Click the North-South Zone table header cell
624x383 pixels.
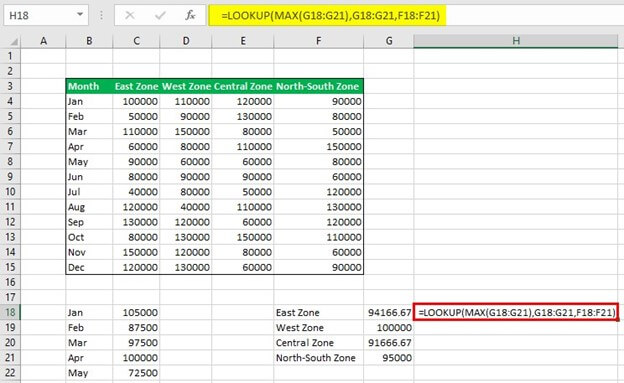318,86
